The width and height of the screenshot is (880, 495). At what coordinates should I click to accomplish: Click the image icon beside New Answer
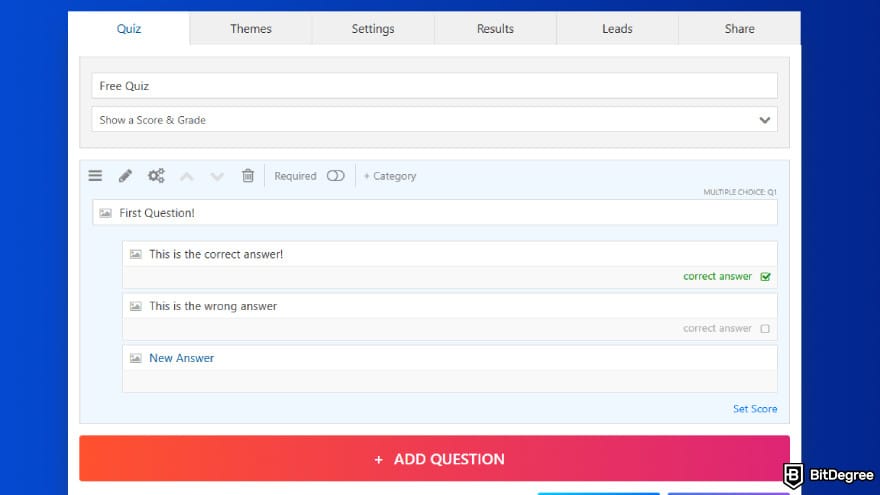coord(136,359)
